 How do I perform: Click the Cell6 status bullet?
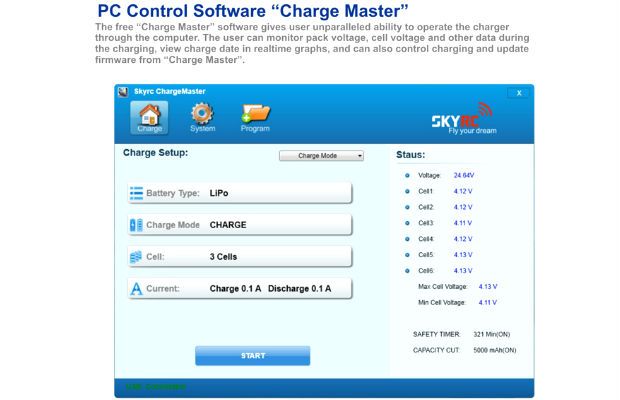(407, 271)
